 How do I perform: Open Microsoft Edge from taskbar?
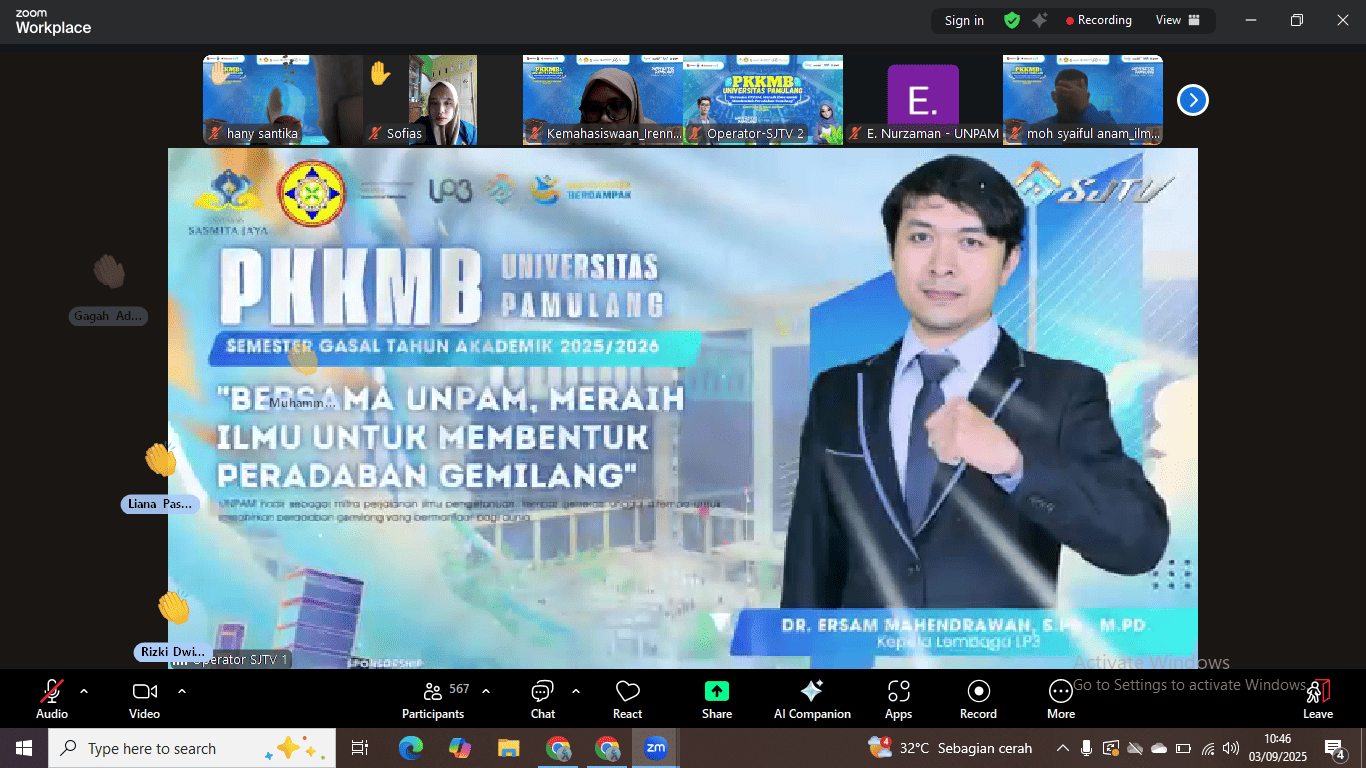411,748
